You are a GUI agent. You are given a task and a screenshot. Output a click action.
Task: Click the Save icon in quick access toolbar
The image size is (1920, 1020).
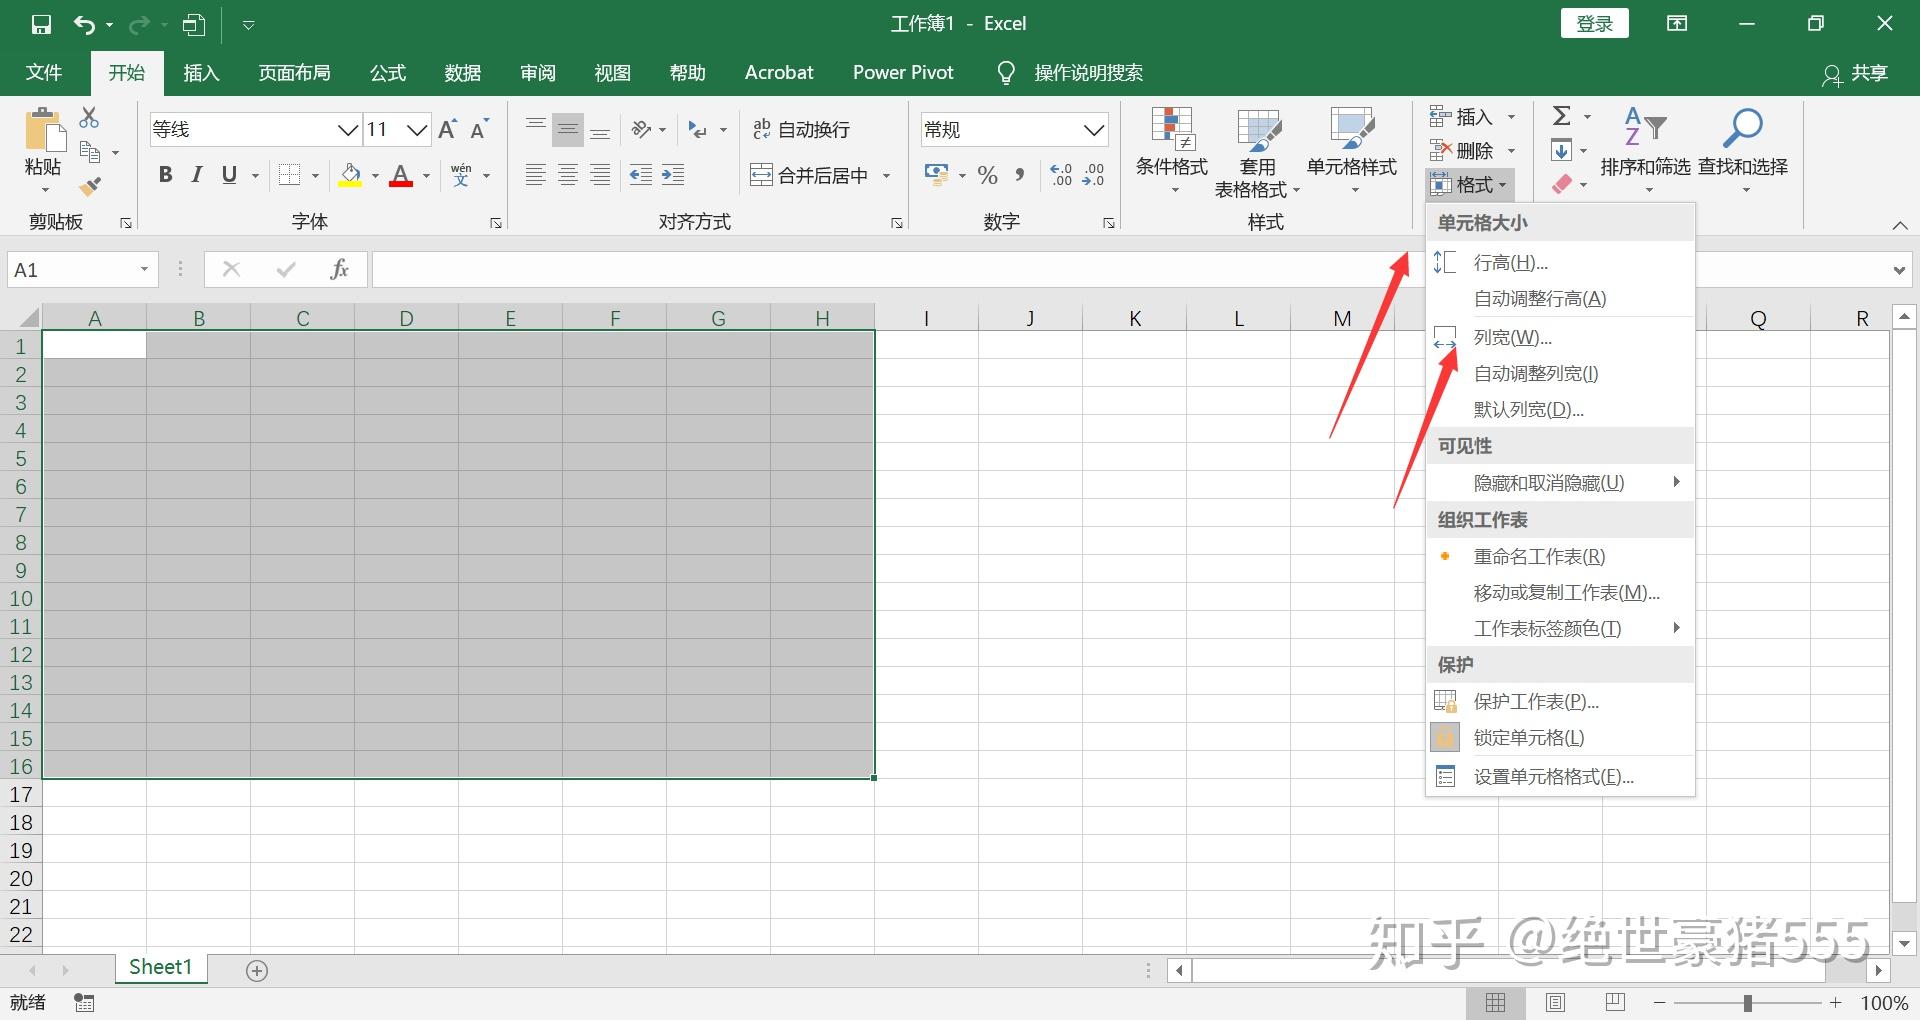[41, 24]
